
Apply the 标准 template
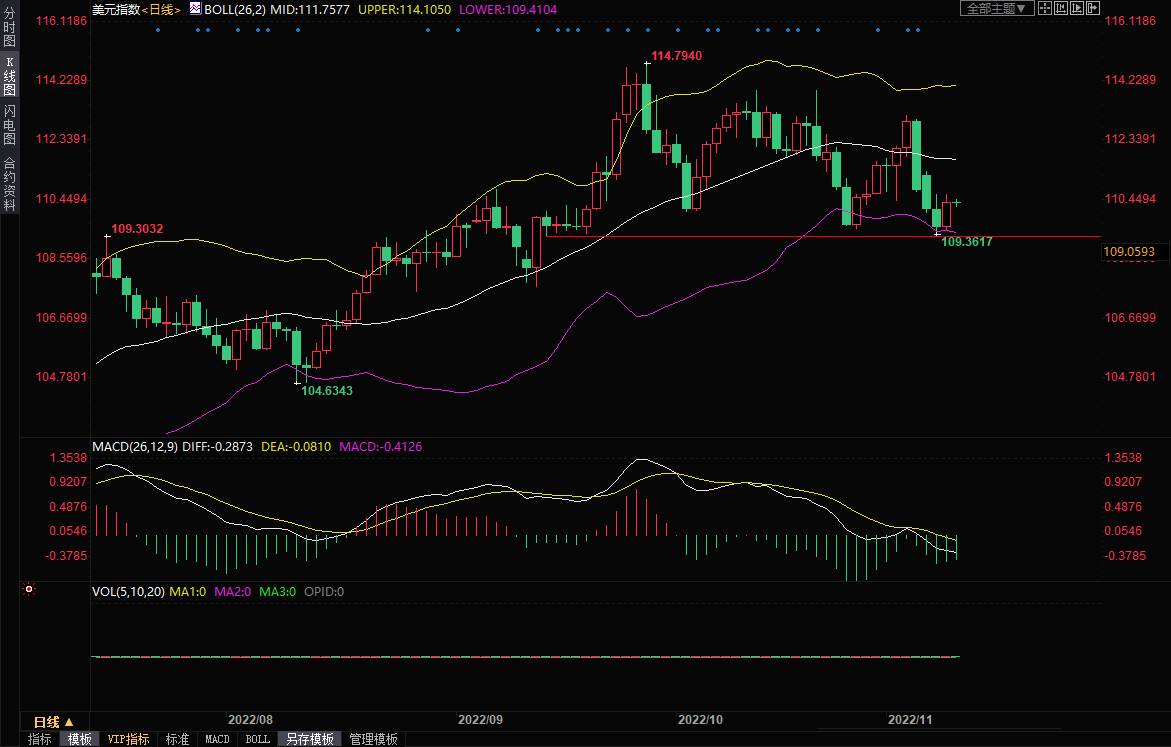177,739
